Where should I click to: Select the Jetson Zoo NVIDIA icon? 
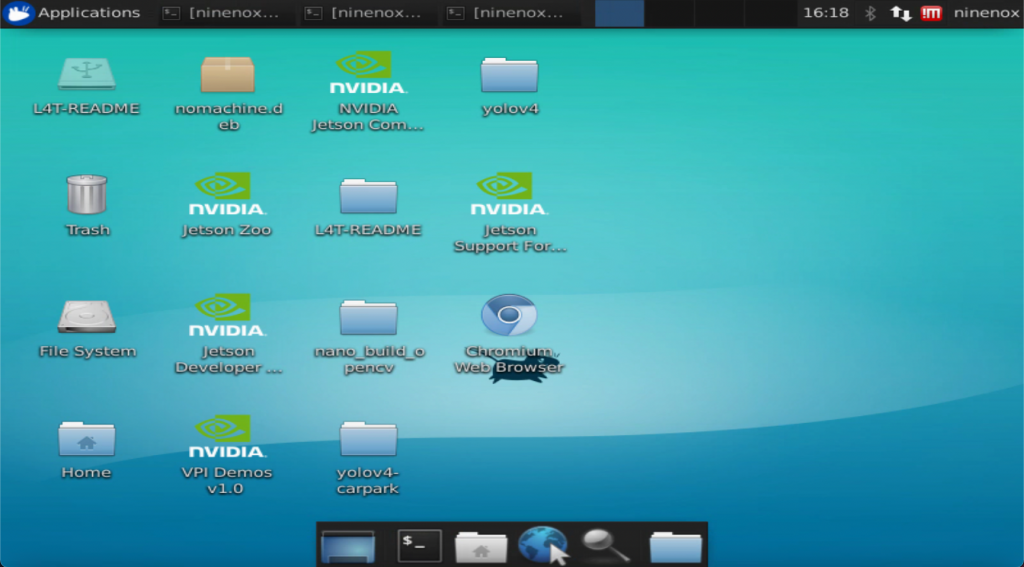[227, 193]
